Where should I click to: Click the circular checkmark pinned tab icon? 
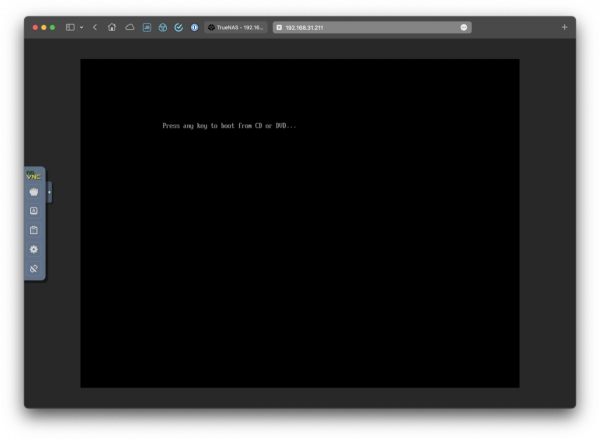point(178,27)
